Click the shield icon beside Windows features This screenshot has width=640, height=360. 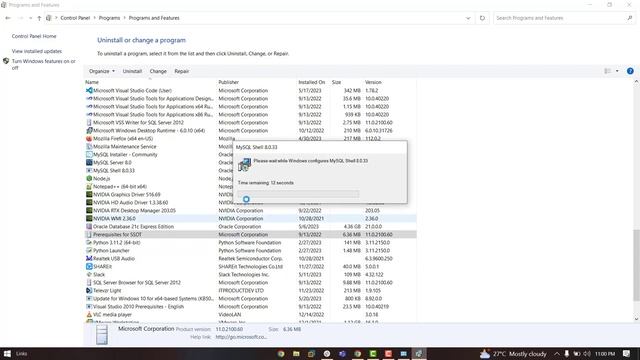tap(6, 61)
